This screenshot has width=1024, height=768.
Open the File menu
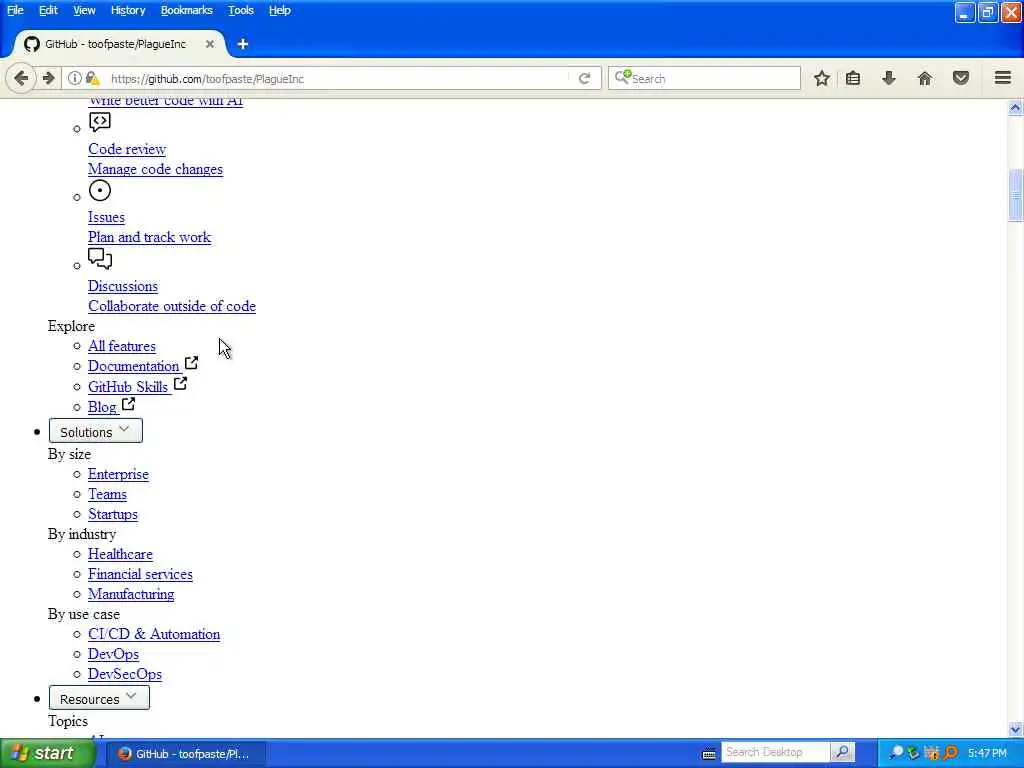tap(15, 10)
